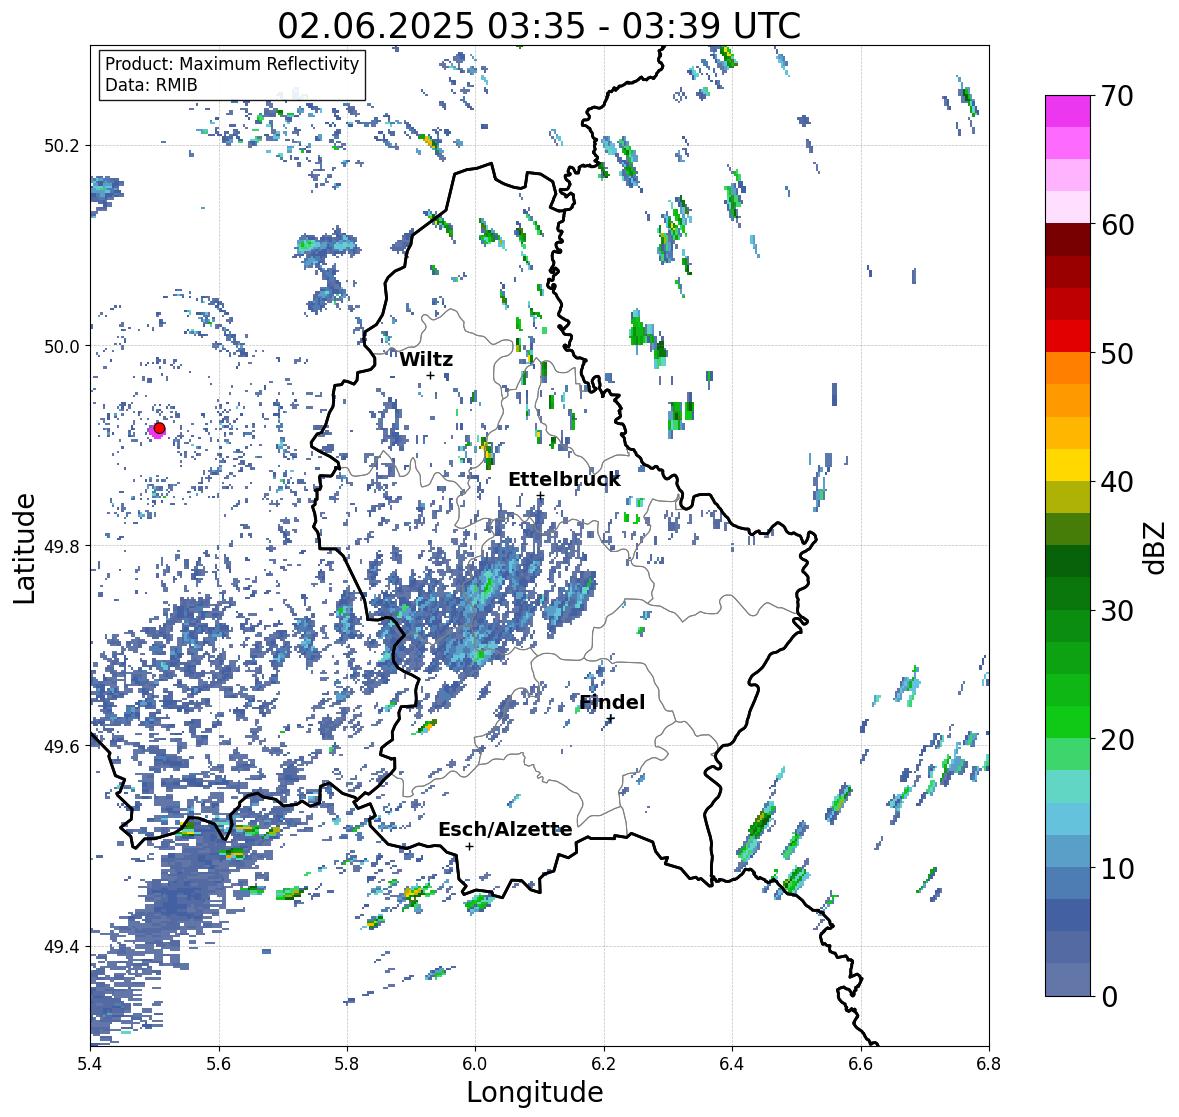
Task: Click the longitude tick label 6.4
Action: point(732,1063)
